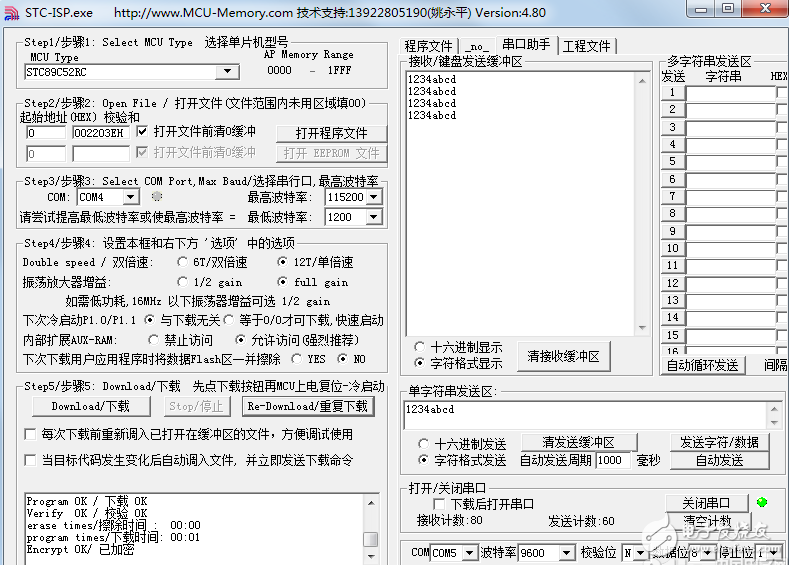Screen dimensions: 789x565
Task: Expand the 9600 波特率 dropdown in the bottom bar
Action: pos(569,553)
